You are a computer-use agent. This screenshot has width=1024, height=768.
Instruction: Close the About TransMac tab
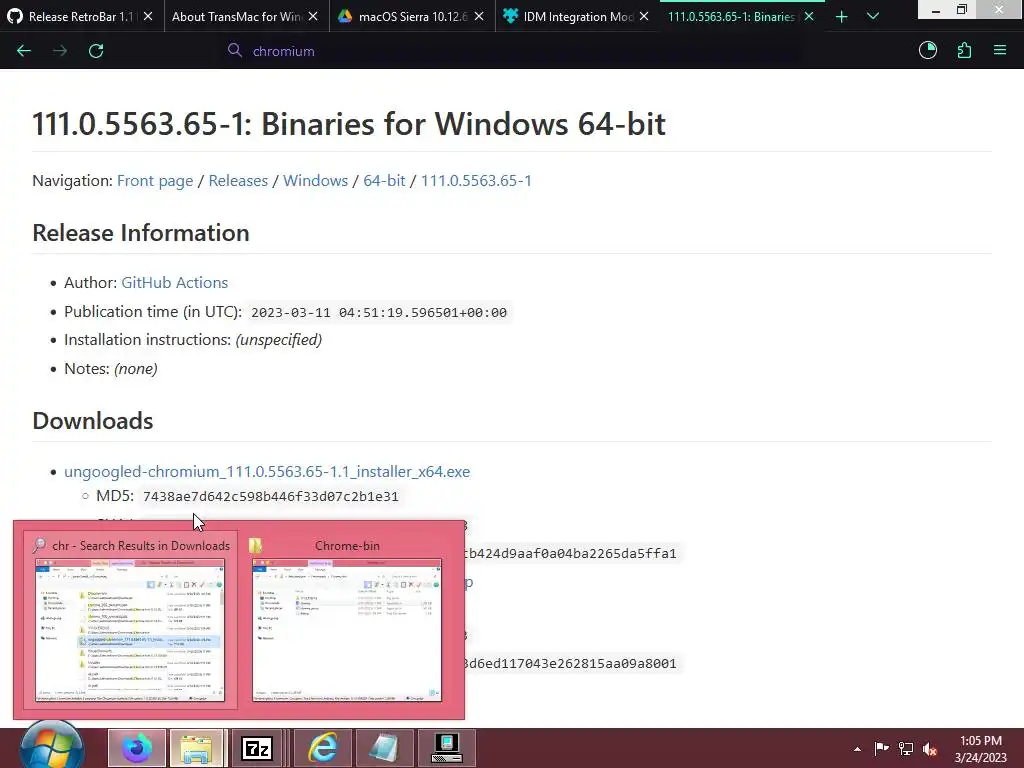(313, 16)
